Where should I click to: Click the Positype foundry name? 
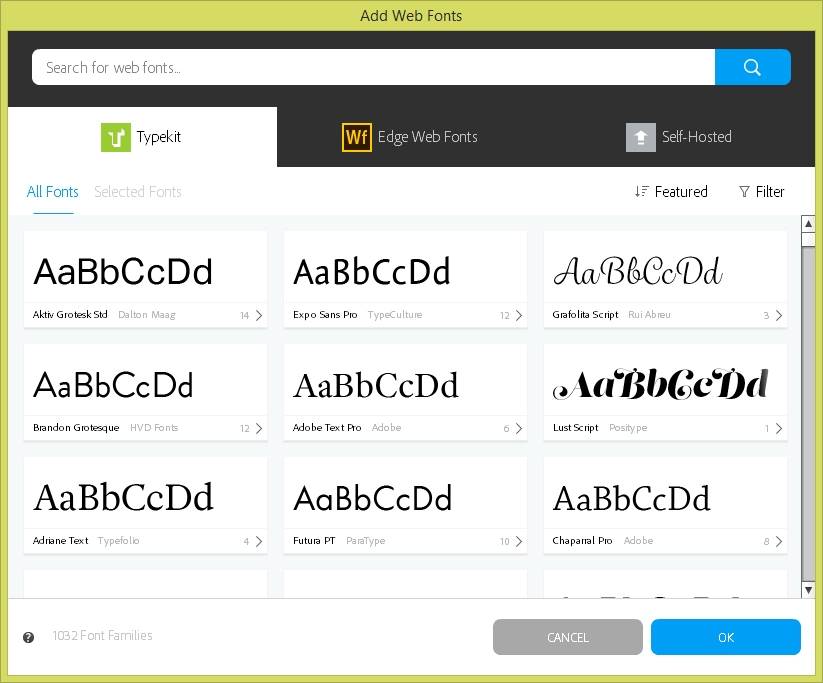628,428
